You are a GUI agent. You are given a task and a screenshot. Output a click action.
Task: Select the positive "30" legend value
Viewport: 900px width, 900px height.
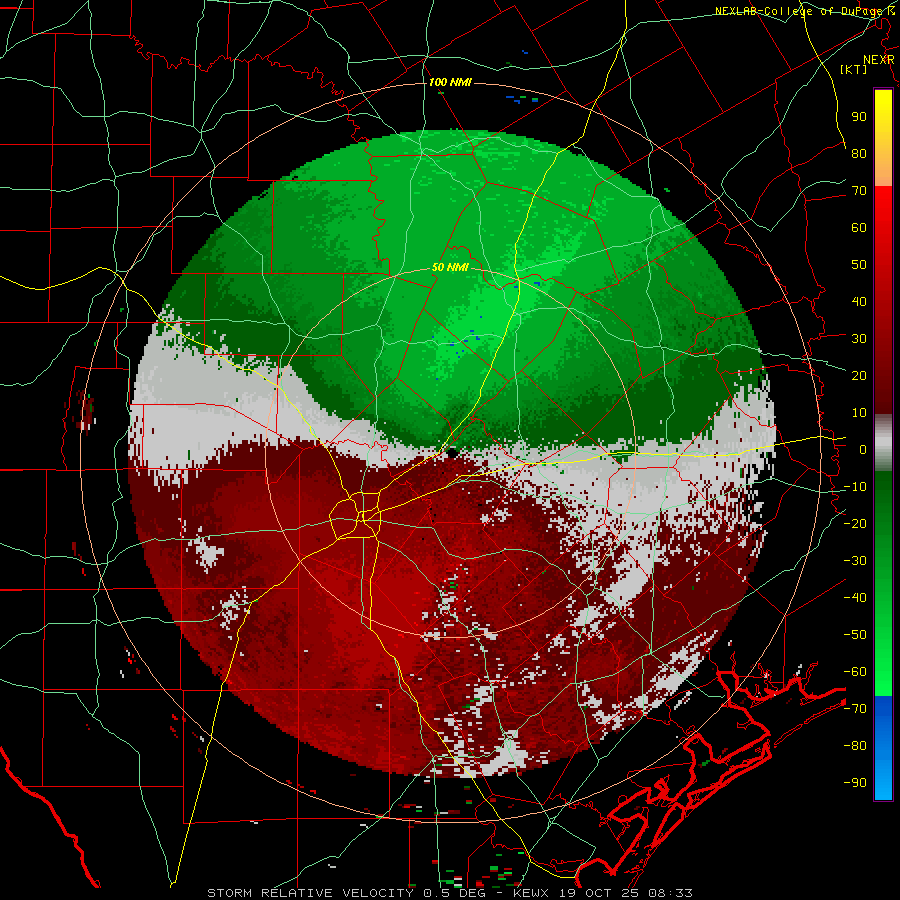[x=859, y=339]
